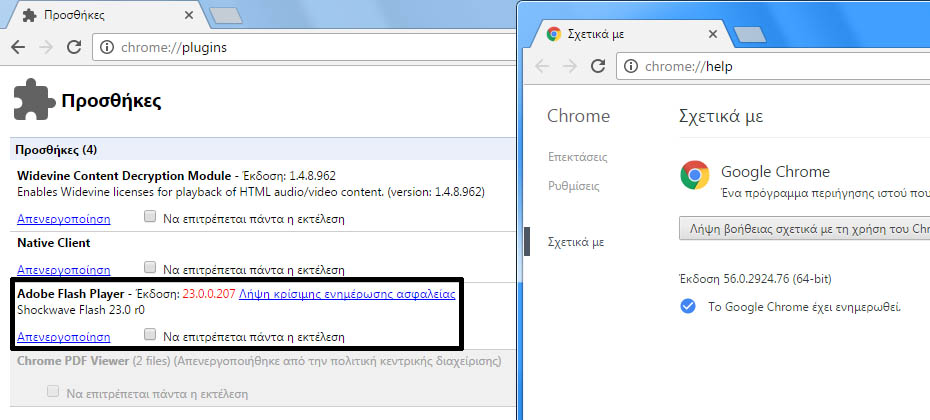The height and width of the screenshot is (420, 930).
Task: Click Shockwave Flash 23.0 r0 text
Action: [x=81, y=310]
